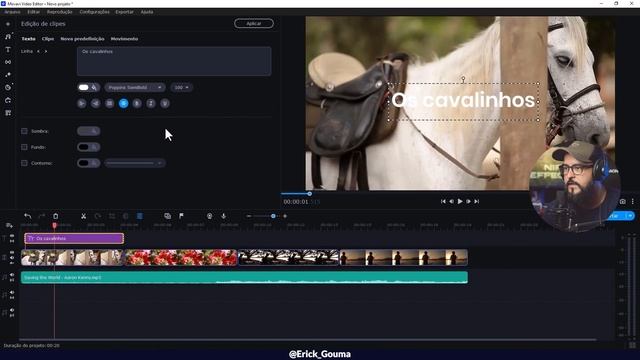Skip to the start of the preview
The width and height of the screenshot is (640, 360).
(443, 201)
